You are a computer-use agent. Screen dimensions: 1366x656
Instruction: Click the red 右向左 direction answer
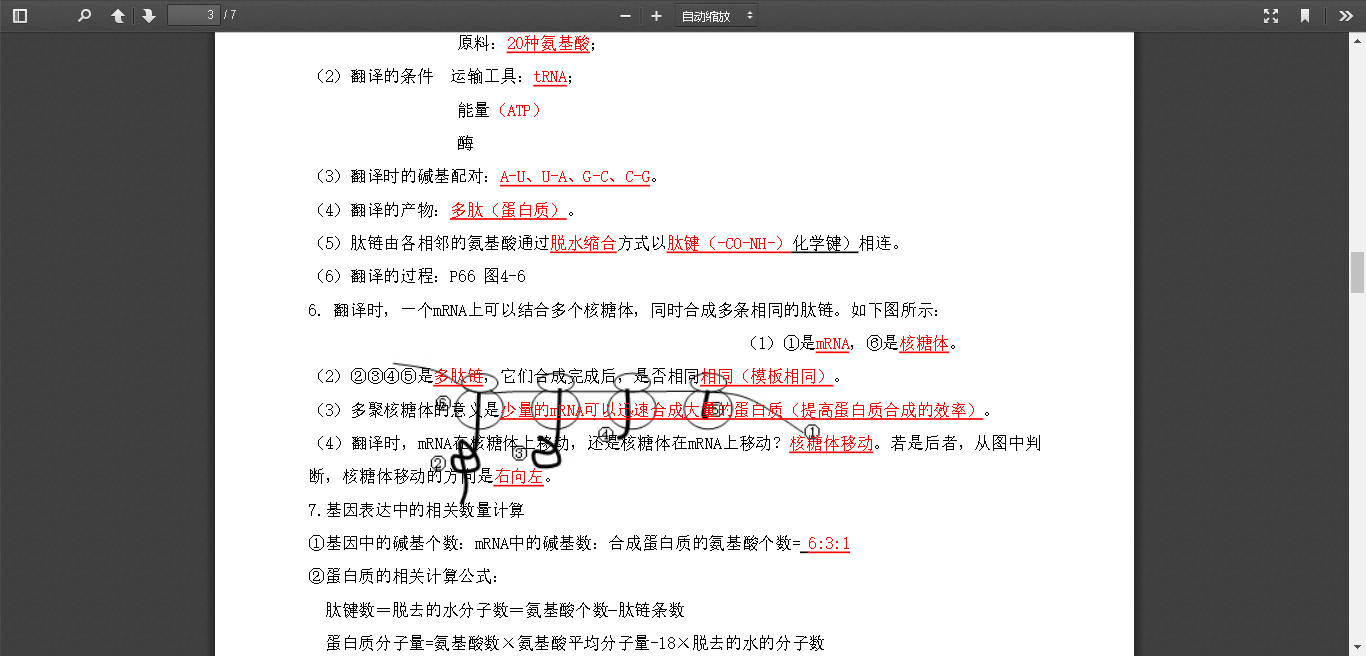click(519, 477)
